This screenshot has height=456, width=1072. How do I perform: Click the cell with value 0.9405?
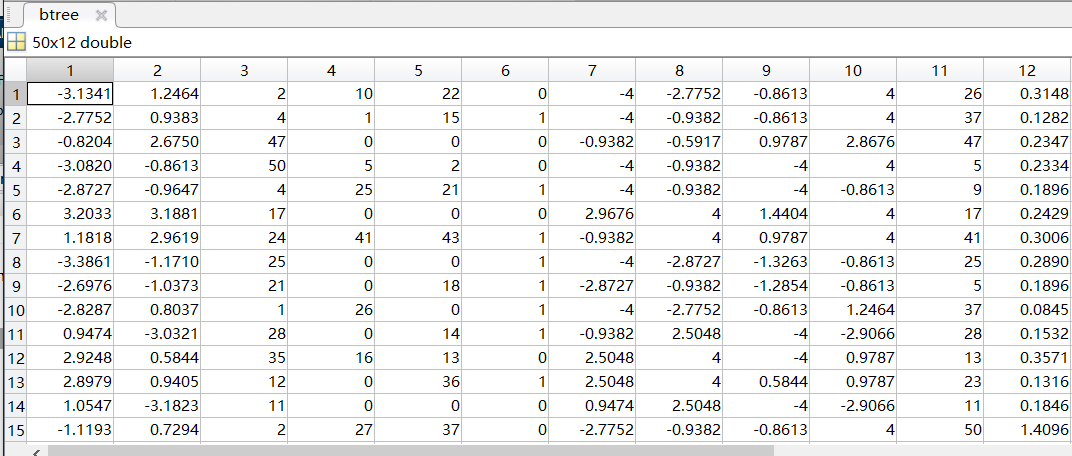click(157, 382)
